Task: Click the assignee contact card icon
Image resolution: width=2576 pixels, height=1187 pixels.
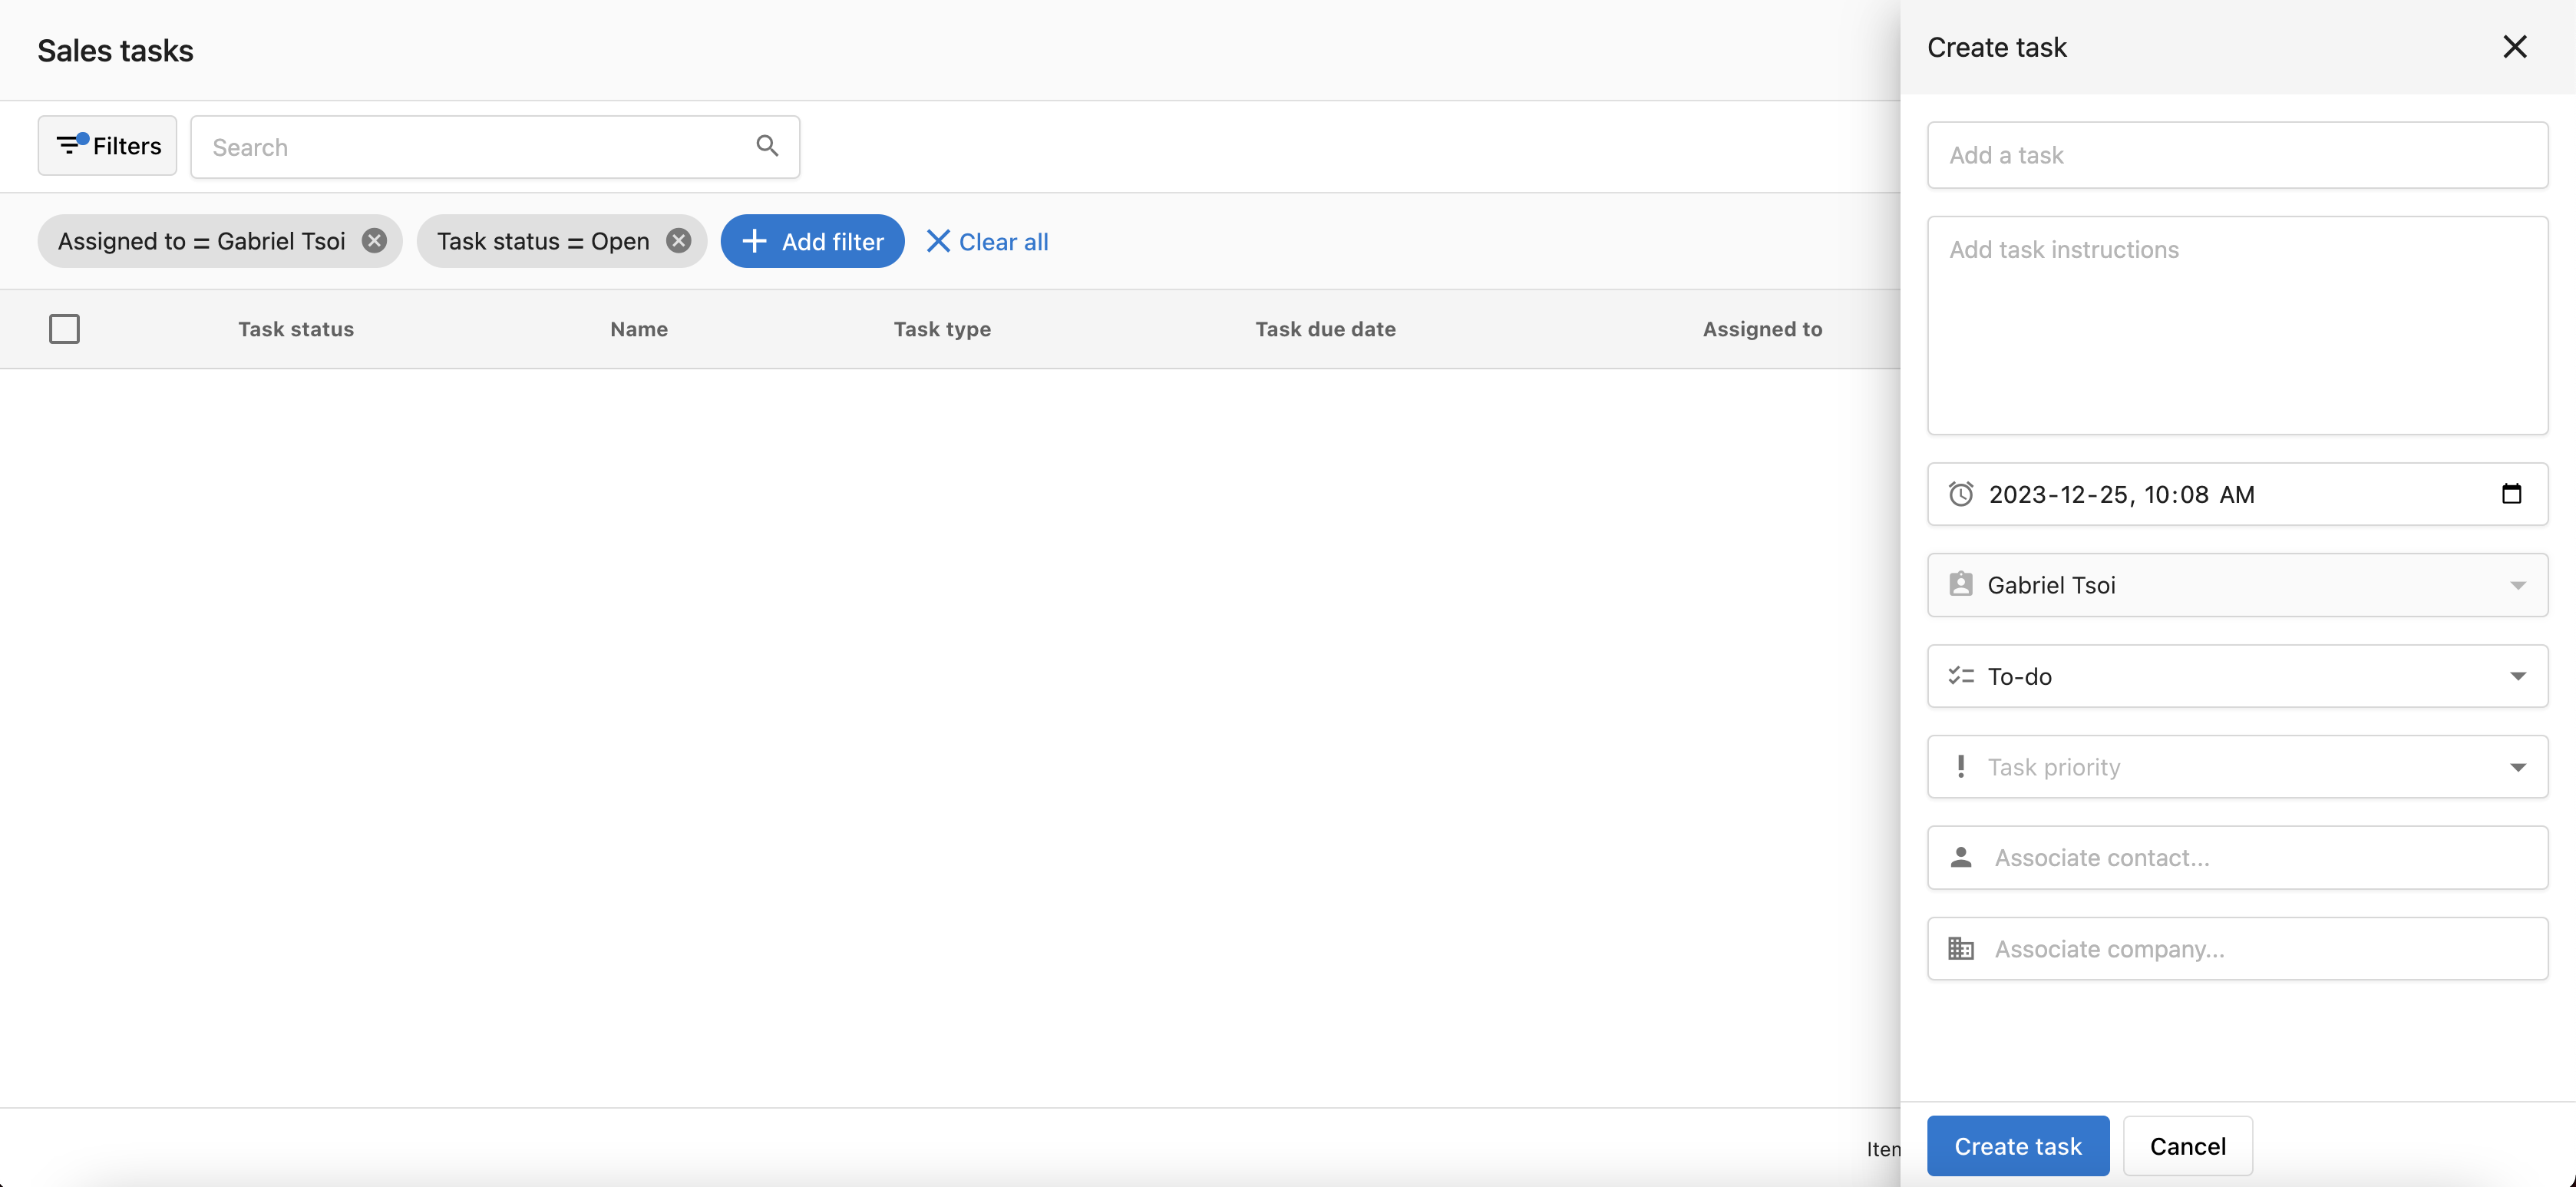Action: pos(1961,584)
